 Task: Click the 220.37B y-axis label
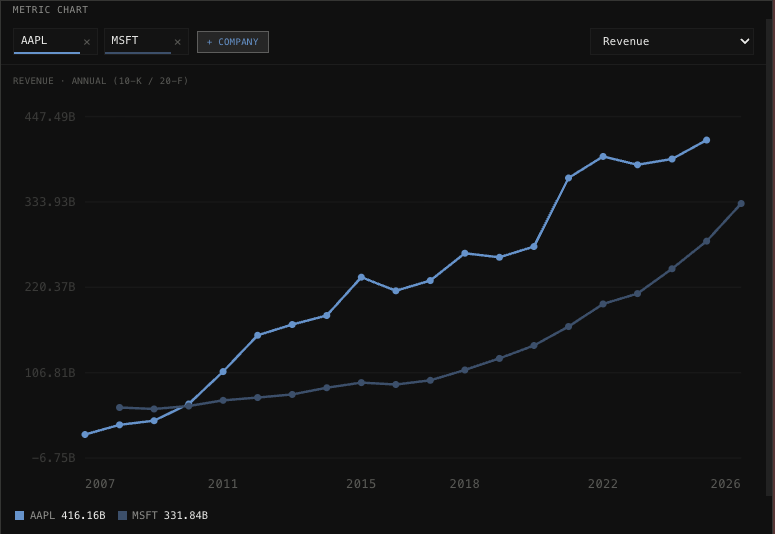click(x=50, y=287)
